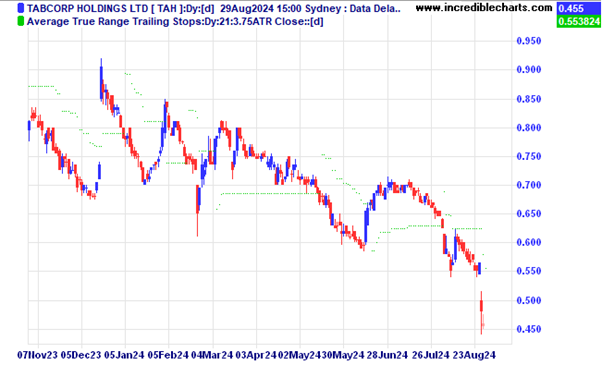Click the green ATR Trailing Stops legend marker
This screenshot has width=602, height=365.
pos(21,21)
